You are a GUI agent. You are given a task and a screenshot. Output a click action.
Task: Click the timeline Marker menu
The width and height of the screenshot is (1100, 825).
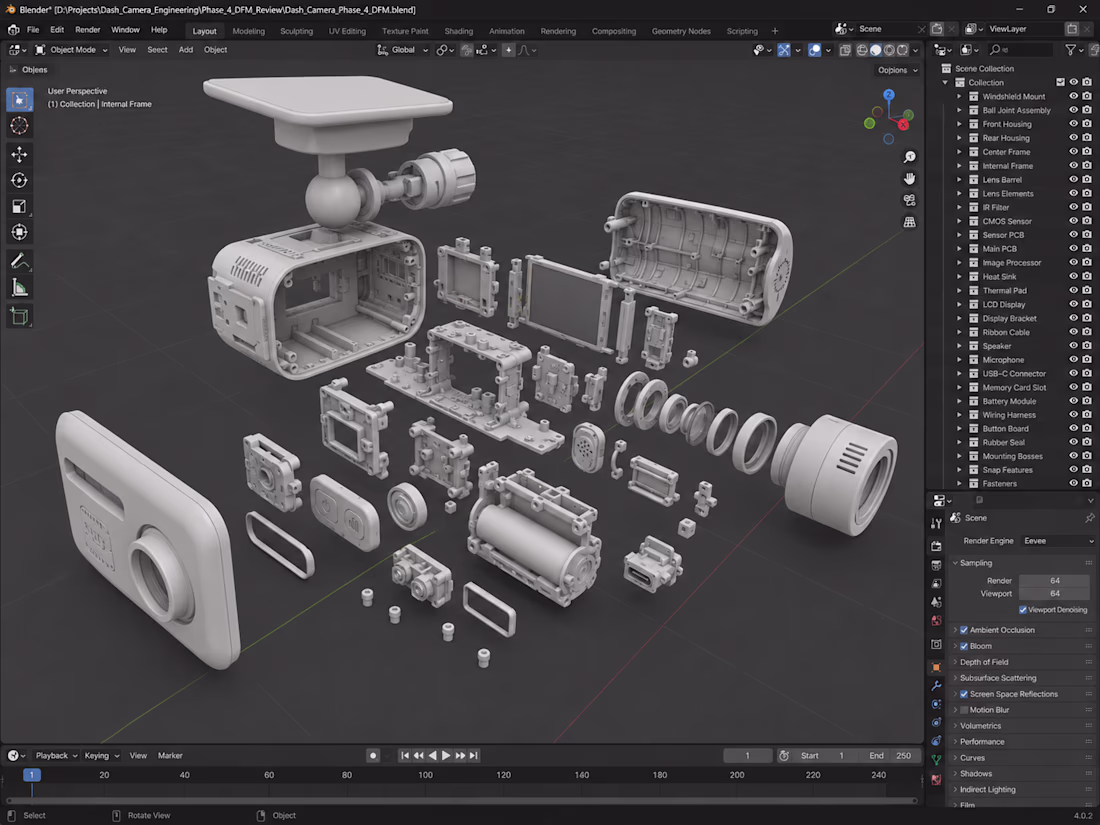pyautogui.click(x=170, y=756)
